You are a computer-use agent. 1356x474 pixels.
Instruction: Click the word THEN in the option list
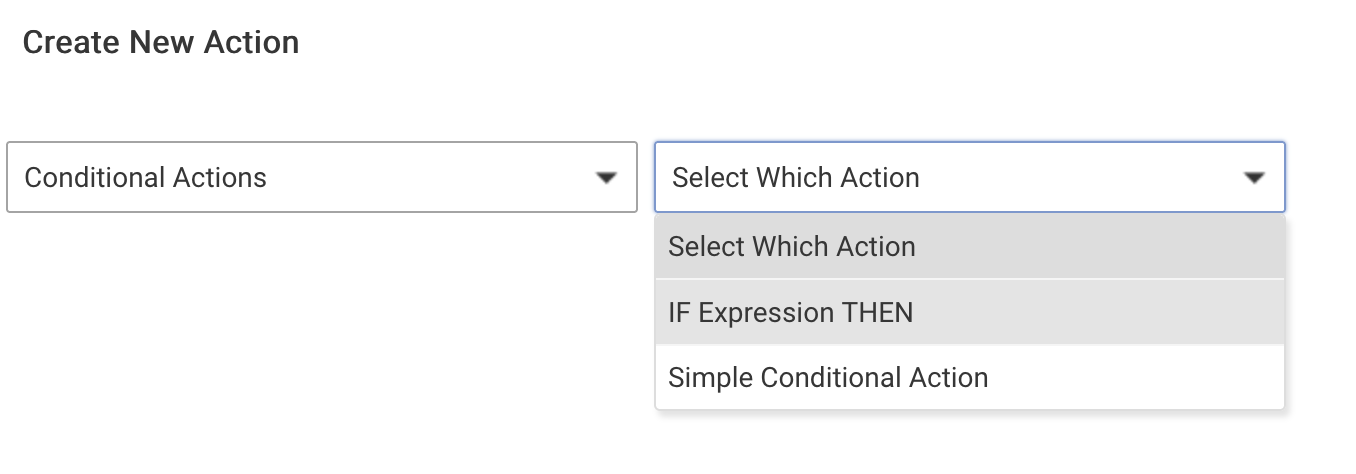(x=877, y=313)
